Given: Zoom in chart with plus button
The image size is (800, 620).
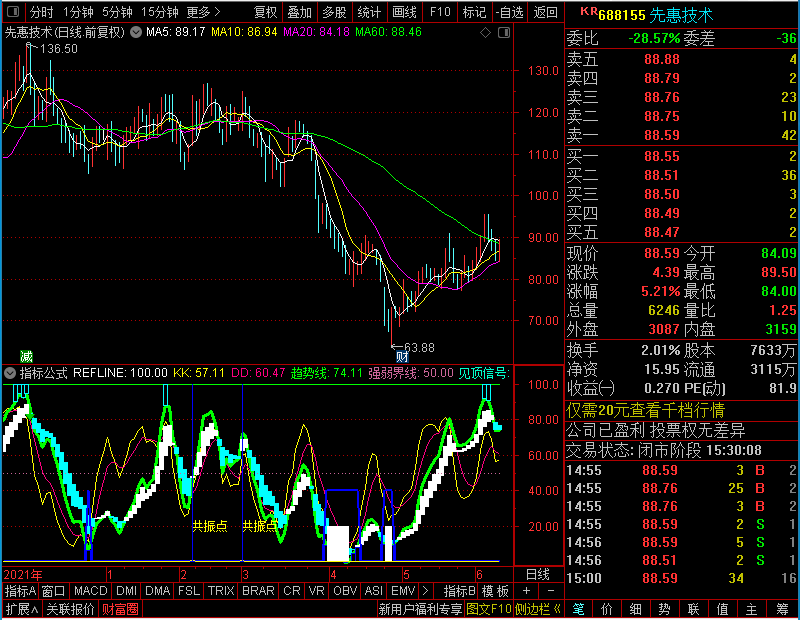Looking at the screenshot, I should [527, 591].
